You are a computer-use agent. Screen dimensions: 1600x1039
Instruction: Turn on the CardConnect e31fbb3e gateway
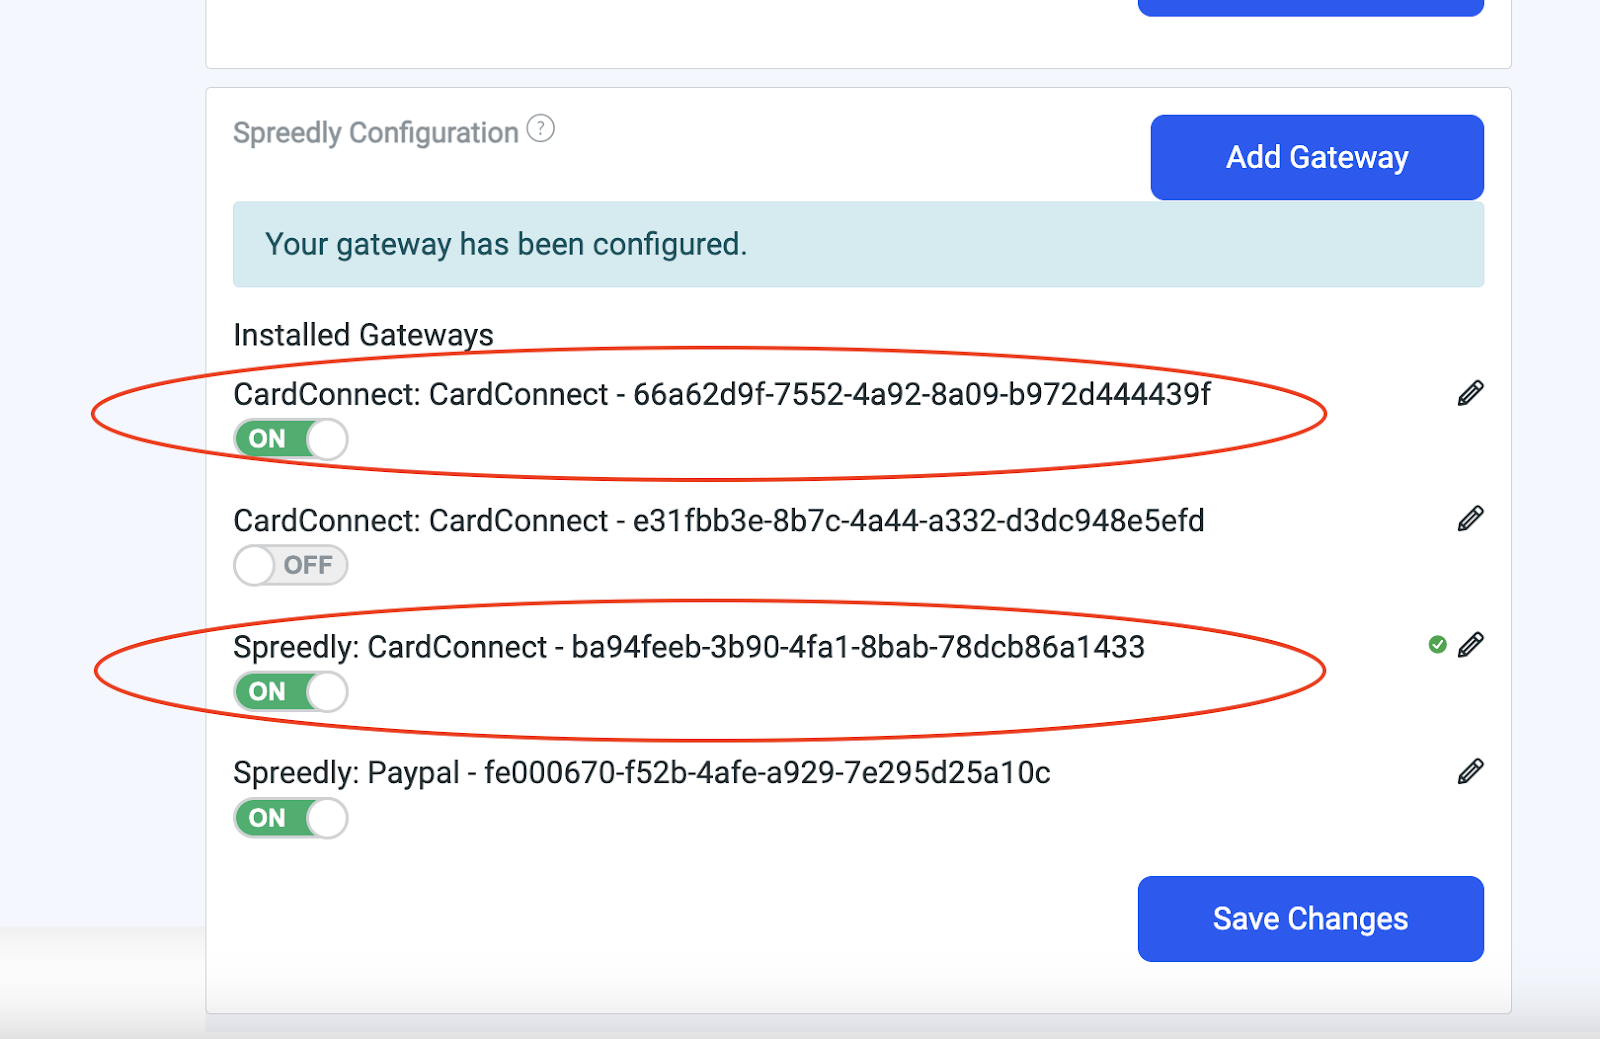[x=291, y=565]
